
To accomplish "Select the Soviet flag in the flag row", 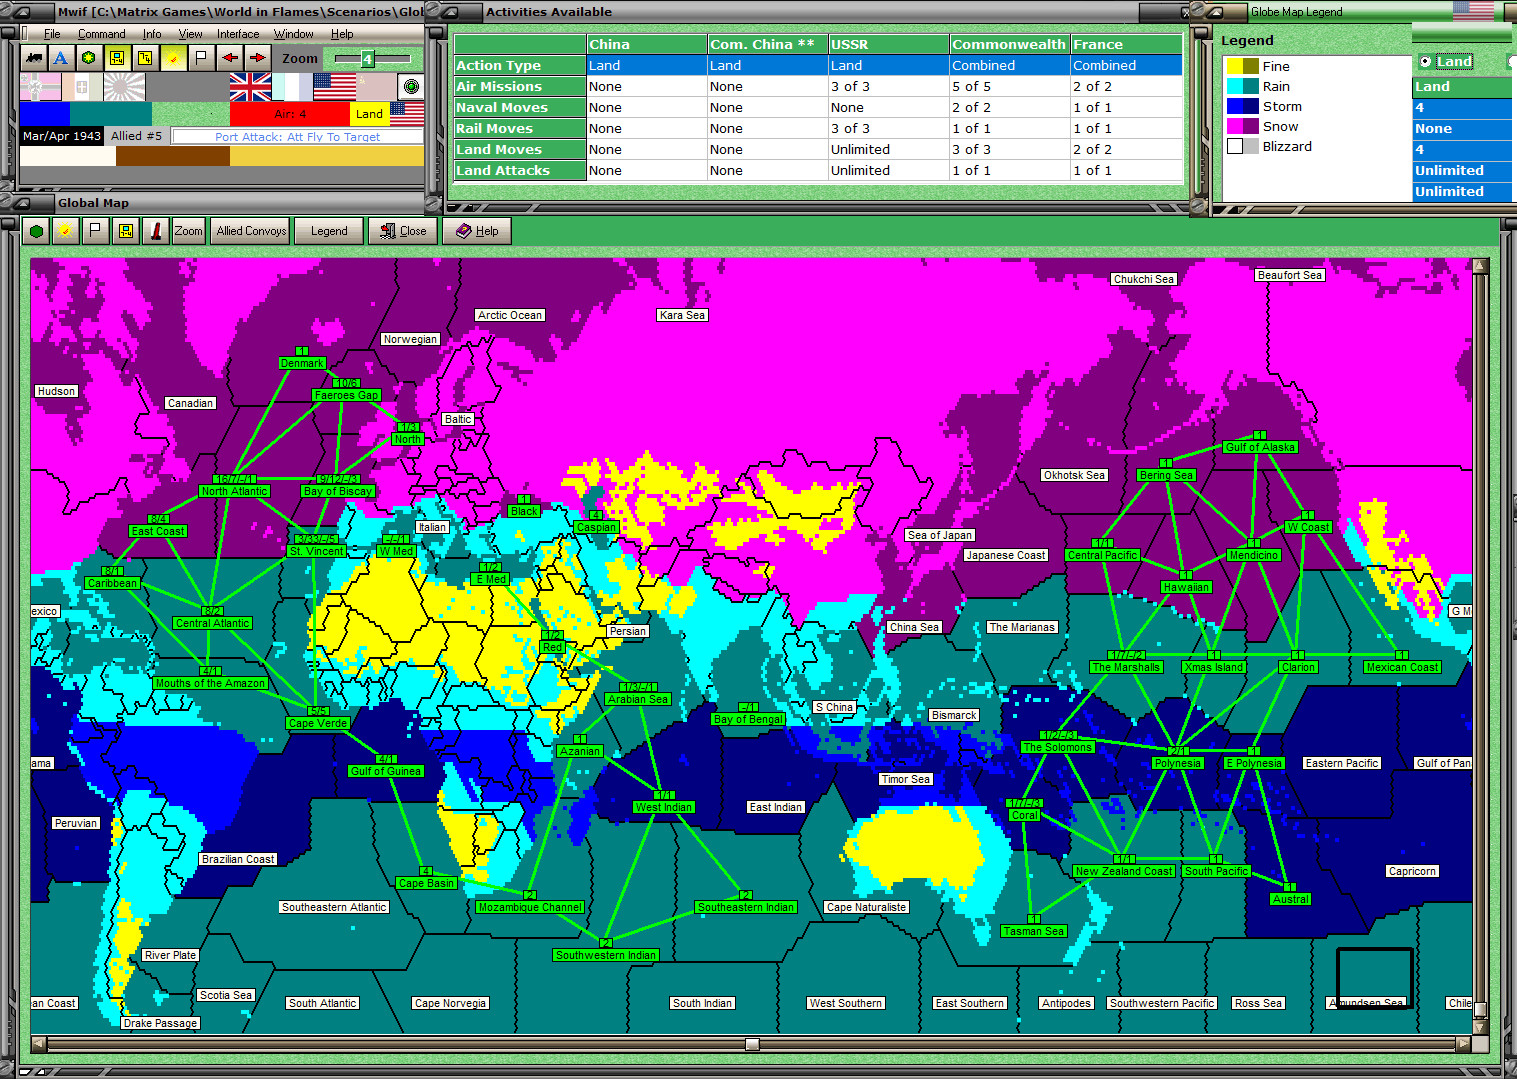I will pos(376,87).
